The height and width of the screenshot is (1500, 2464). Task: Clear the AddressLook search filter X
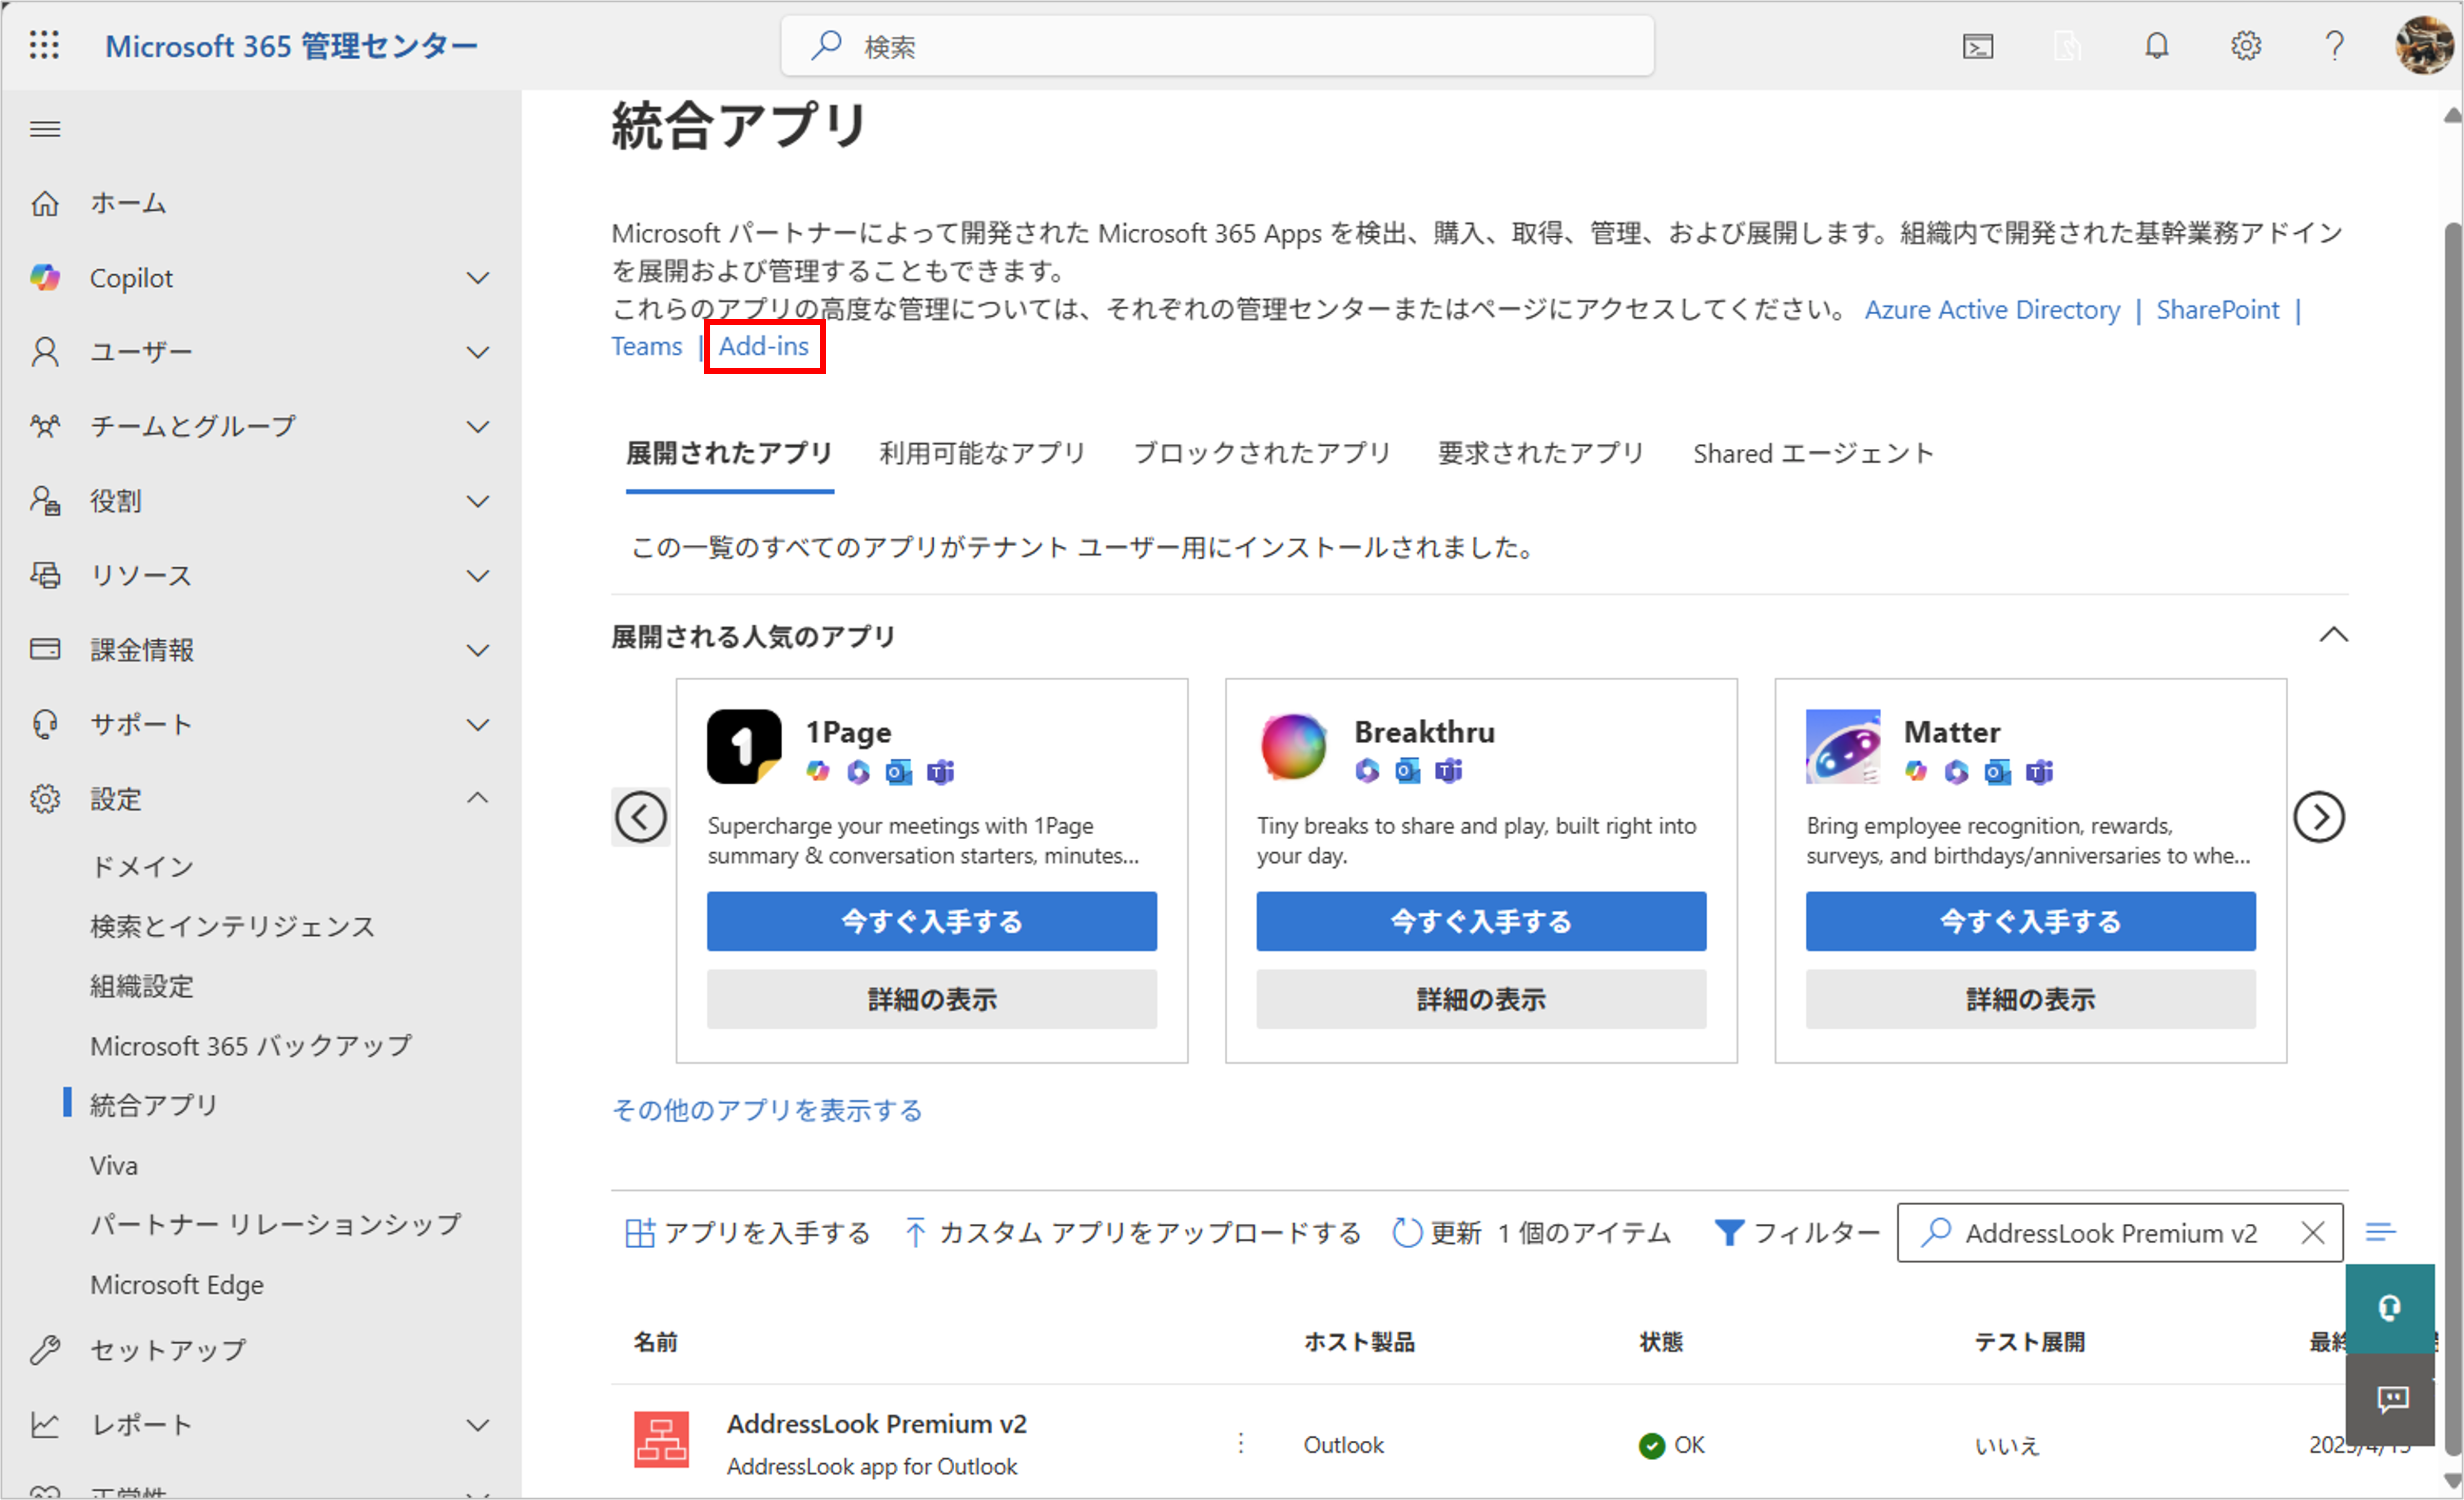click(2312, 1232)
